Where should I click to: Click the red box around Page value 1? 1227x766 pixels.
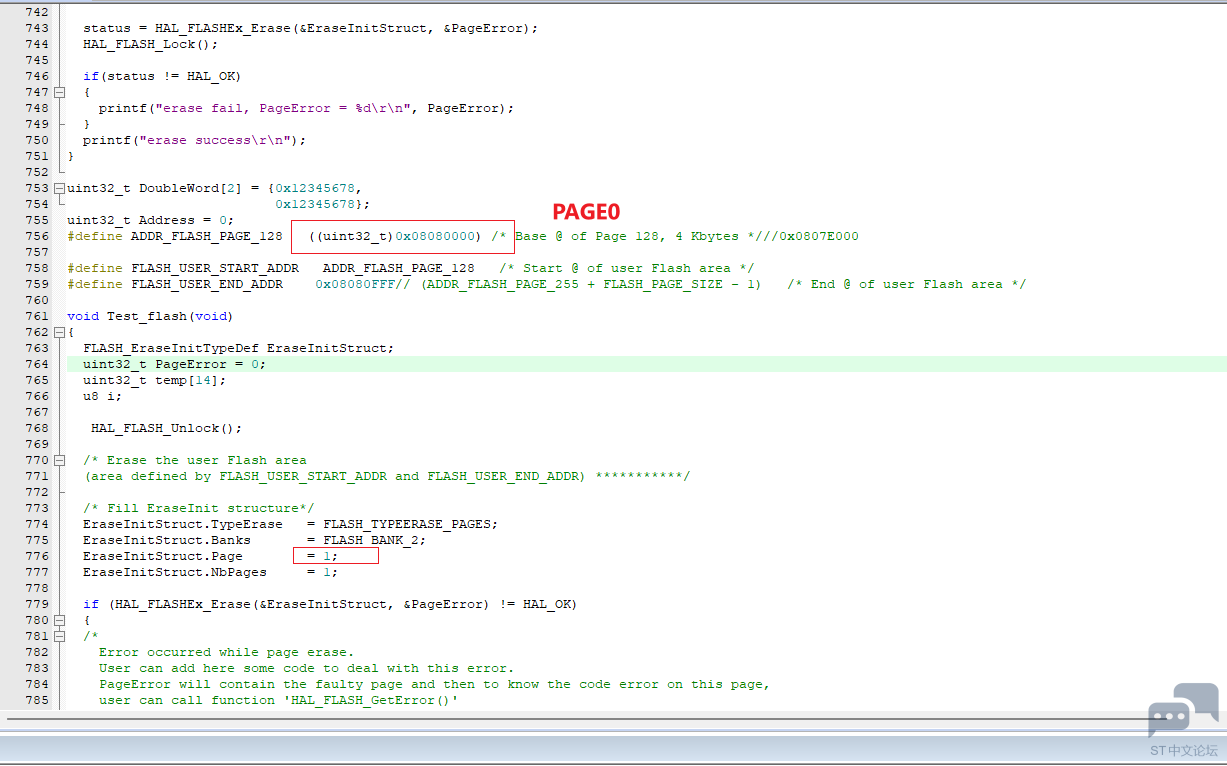335,555
